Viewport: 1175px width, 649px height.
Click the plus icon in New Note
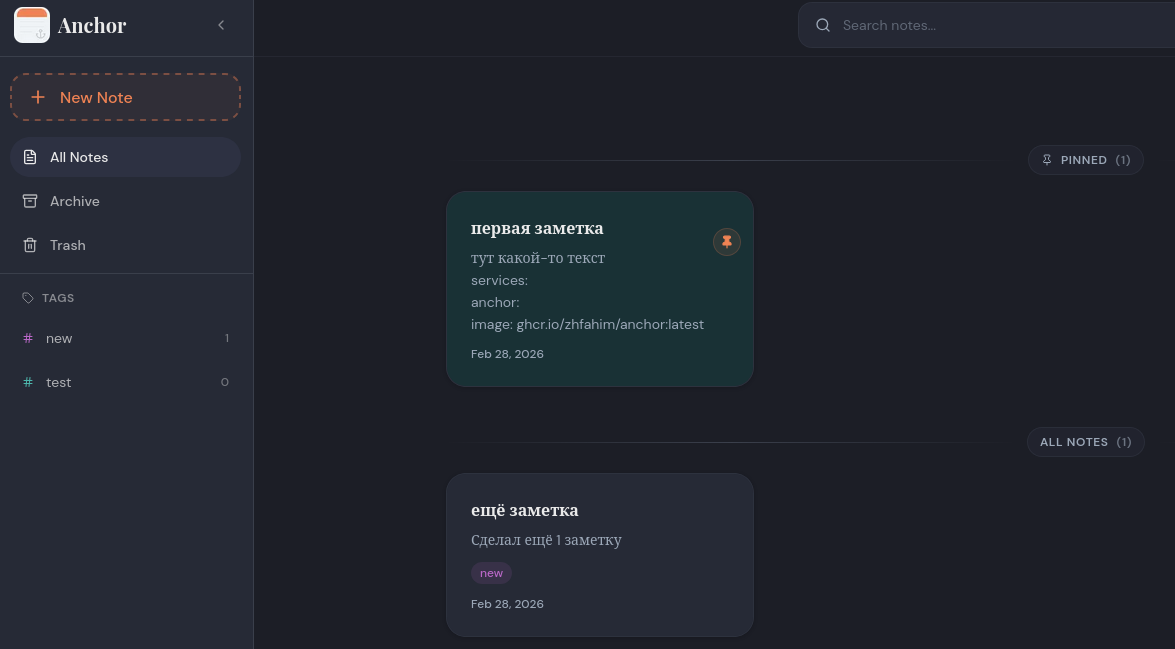(x=38, y=97)
